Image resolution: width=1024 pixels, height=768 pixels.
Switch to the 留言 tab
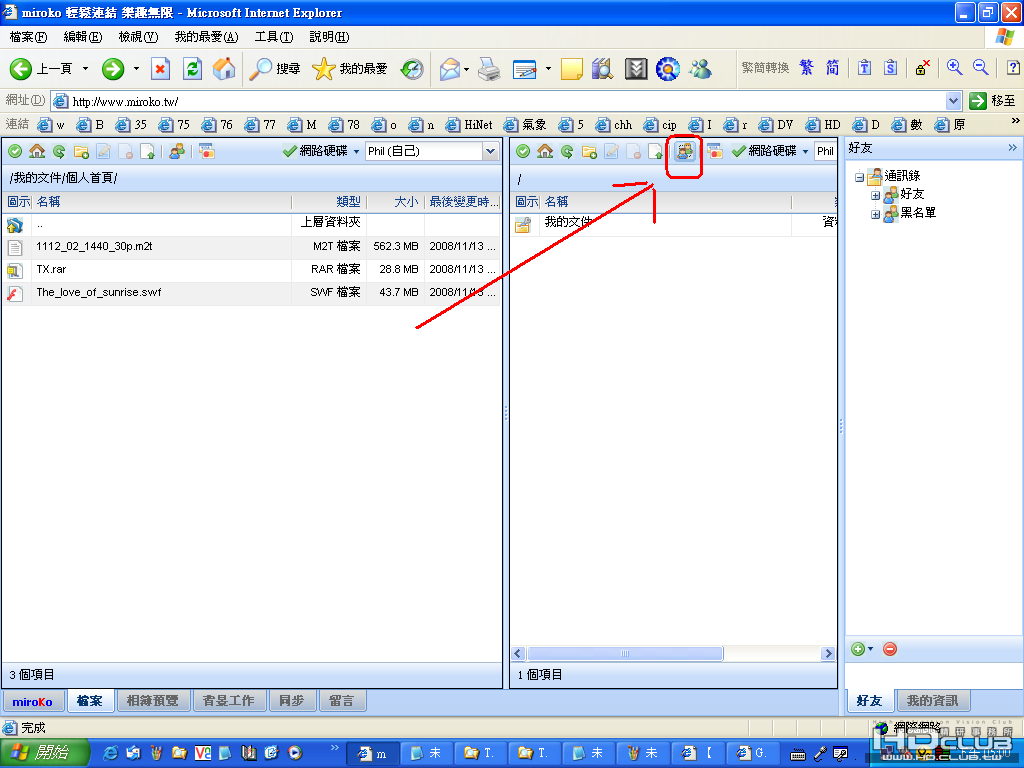click(x=342, y=701)
